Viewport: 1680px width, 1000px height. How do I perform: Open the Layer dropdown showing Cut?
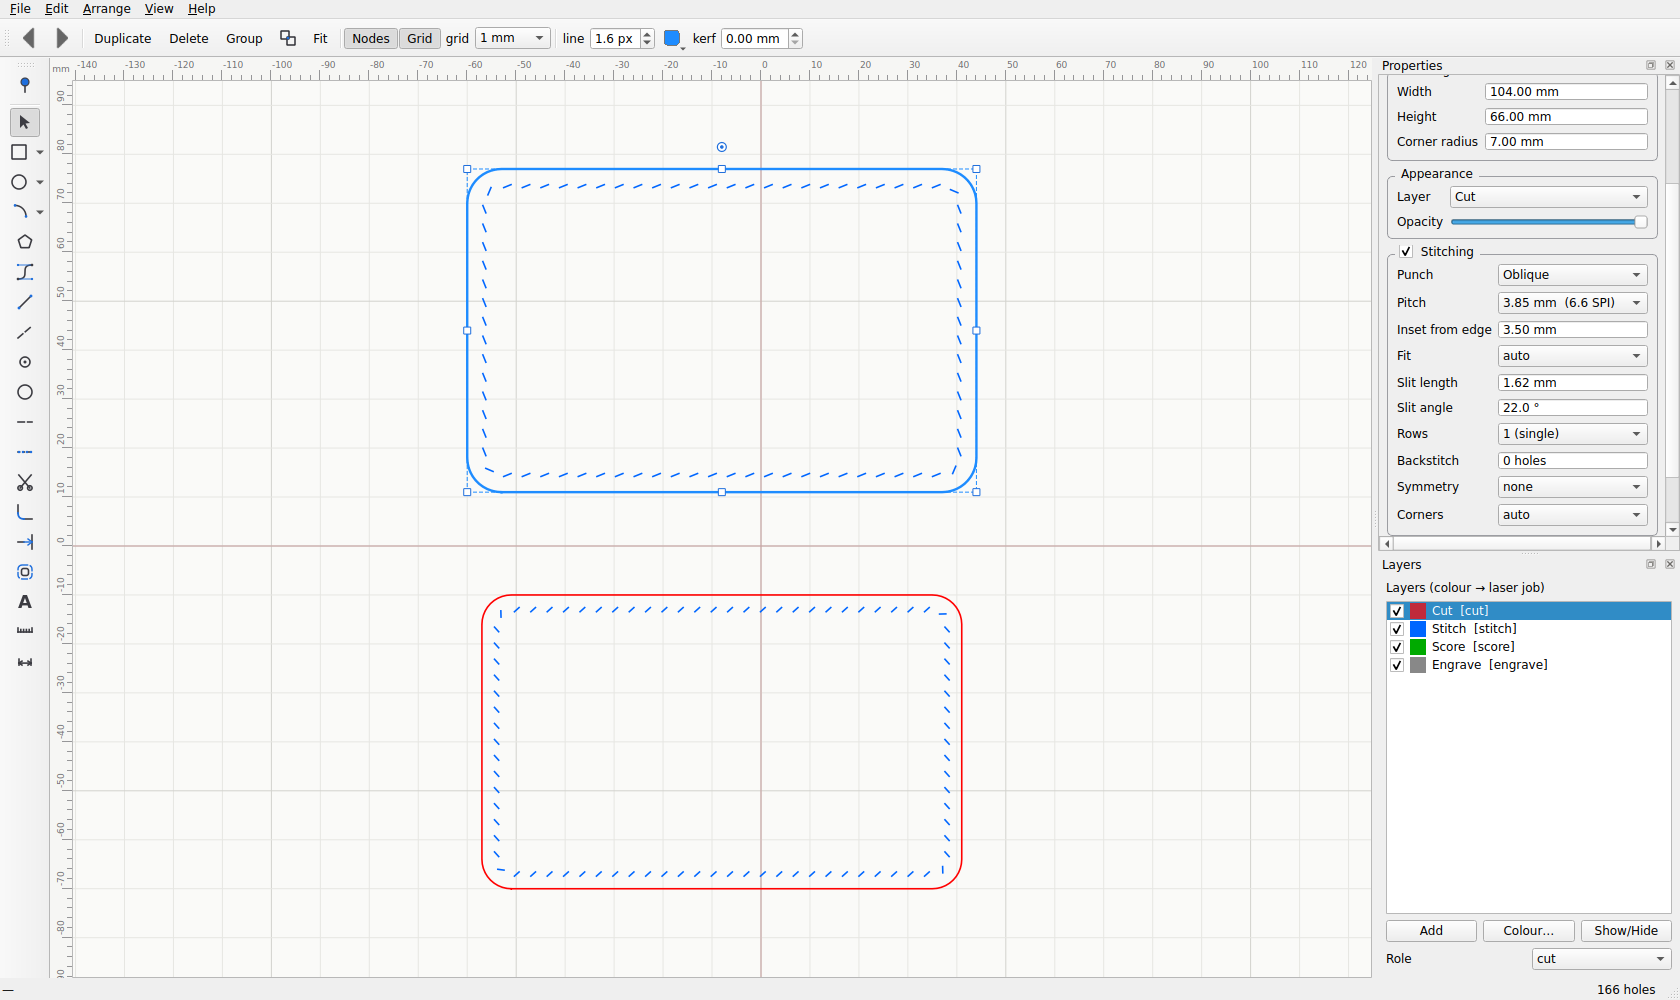pos(1548,197)
